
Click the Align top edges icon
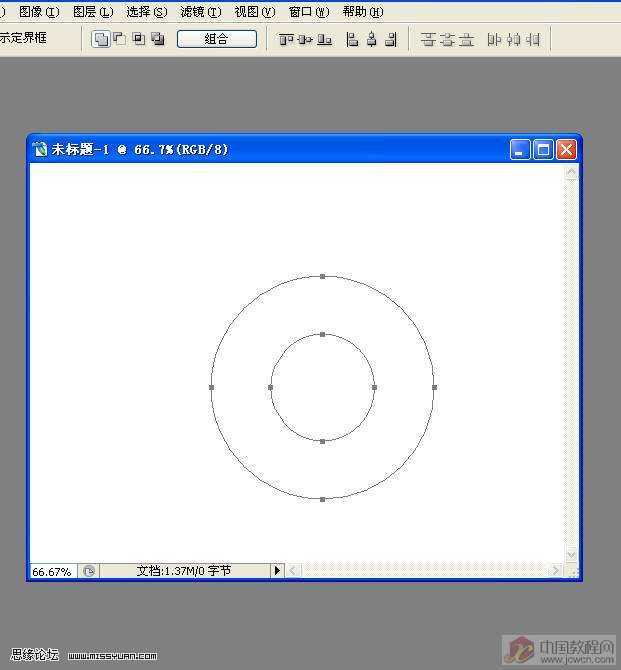(x=286, y=39)
